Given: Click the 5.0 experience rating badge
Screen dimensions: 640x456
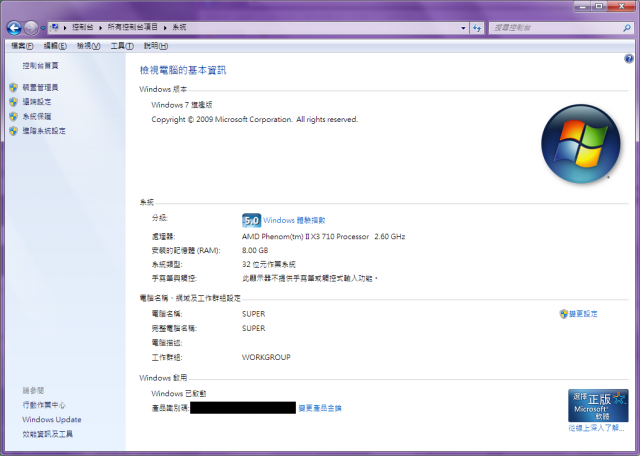Looking at the screenshot, I should click(x=251, y=220).
